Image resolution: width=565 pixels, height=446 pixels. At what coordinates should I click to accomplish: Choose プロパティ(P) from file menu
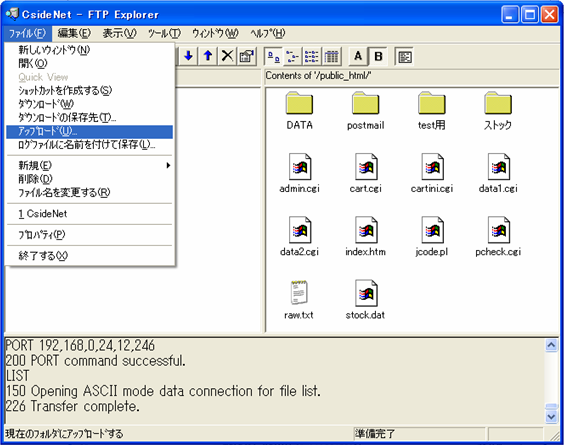click(89, 235)
